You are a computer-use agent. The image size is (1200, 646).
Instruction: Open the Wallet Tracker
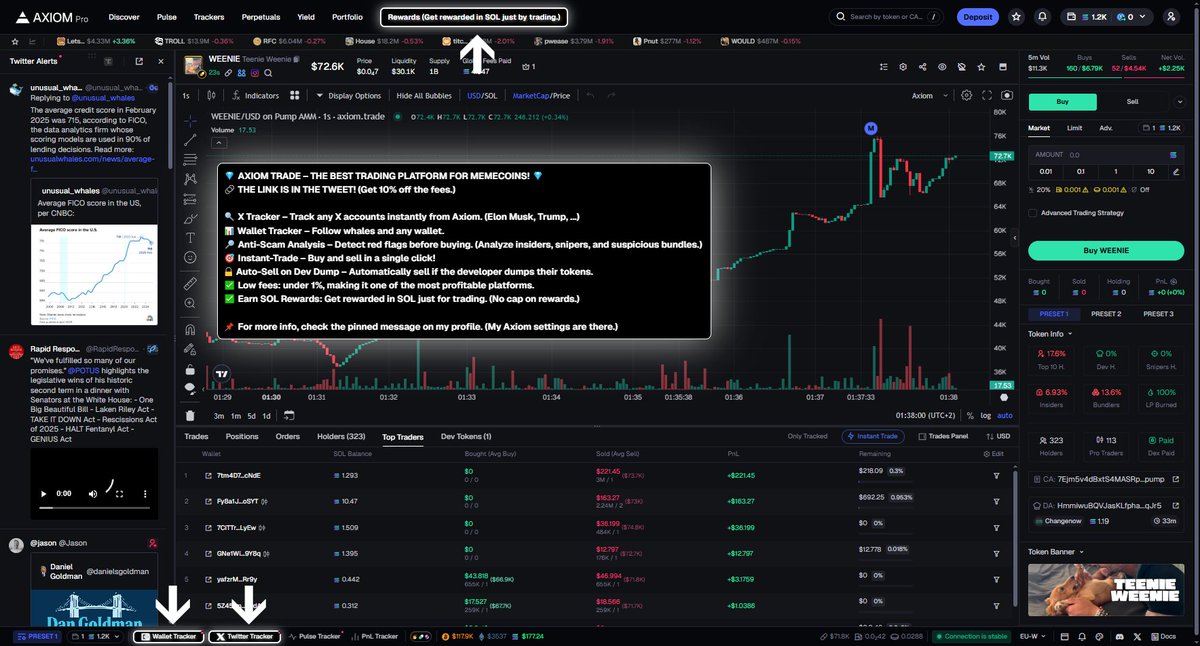(x=168, y=636)
